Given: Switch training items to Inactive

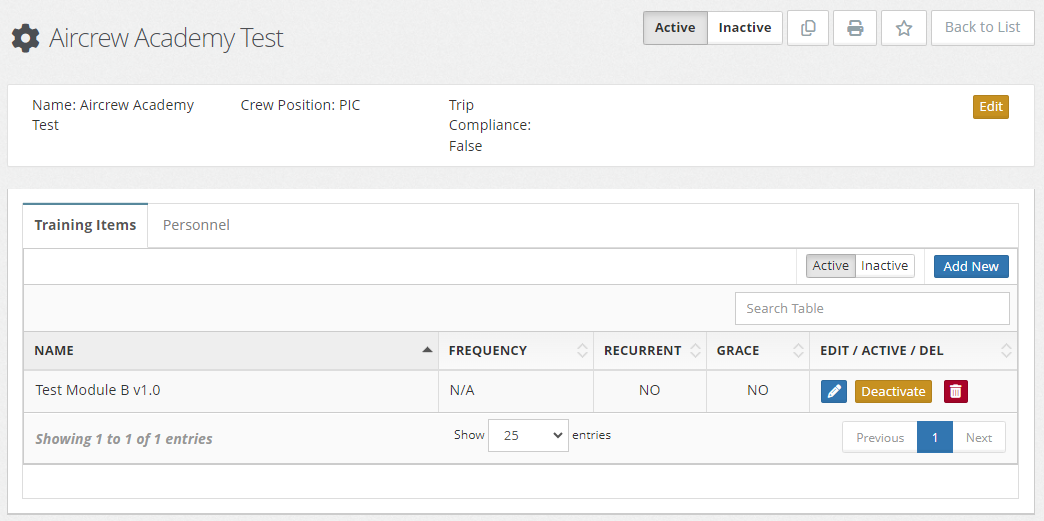Looking at the screenshot, I should click(x=884, y=266).
